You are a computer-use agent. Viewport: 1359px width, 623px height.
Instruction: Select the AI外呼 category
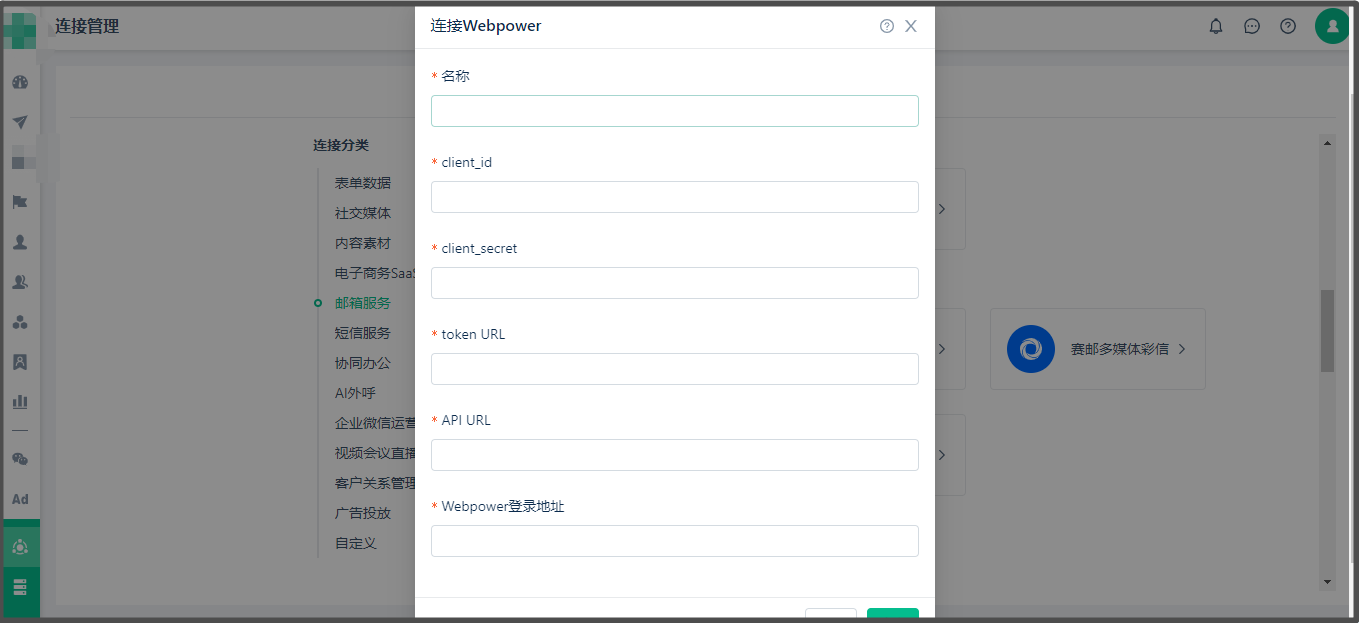tap(355, 393)
